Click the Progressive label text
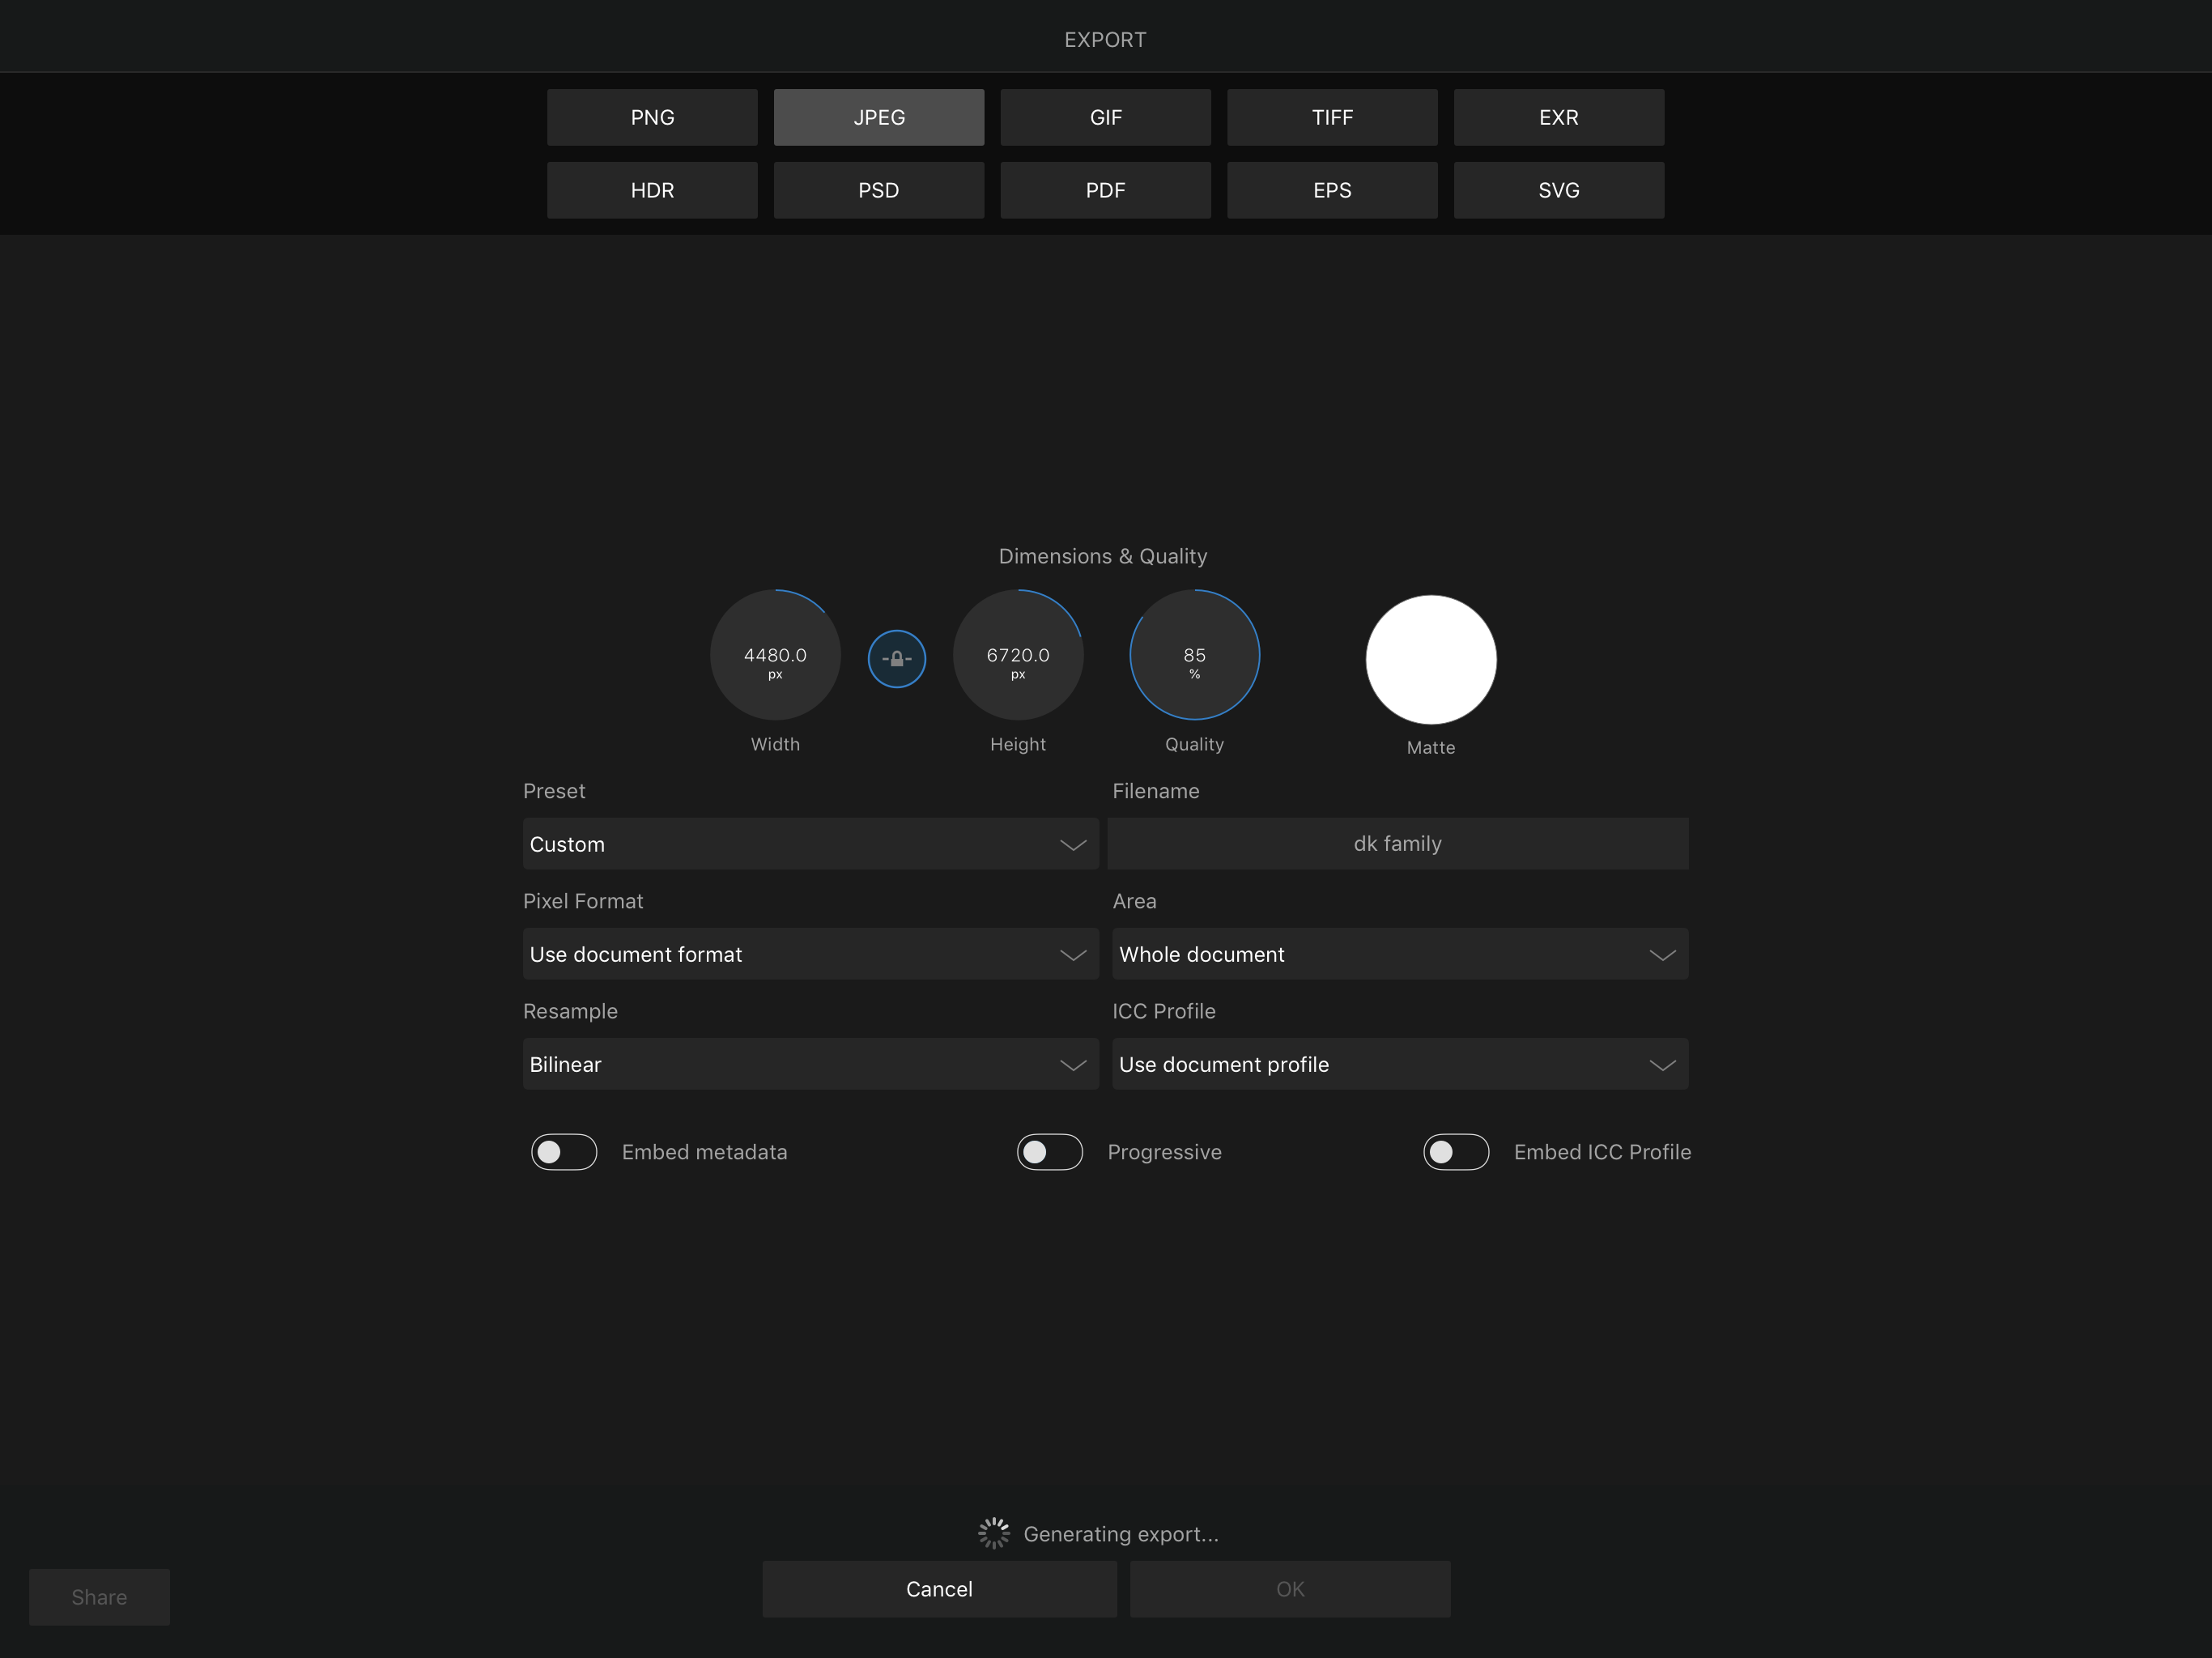The width and height of the screenshot is (2212, 1658). click(x=1164, y=1152)
